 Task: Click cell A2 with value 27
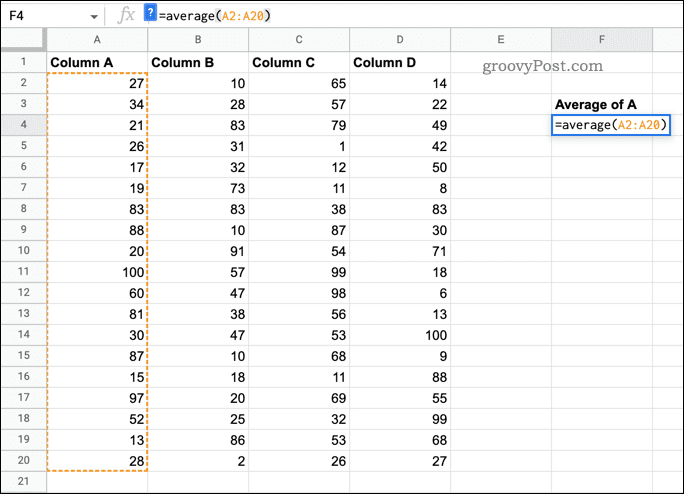point(97,83)
